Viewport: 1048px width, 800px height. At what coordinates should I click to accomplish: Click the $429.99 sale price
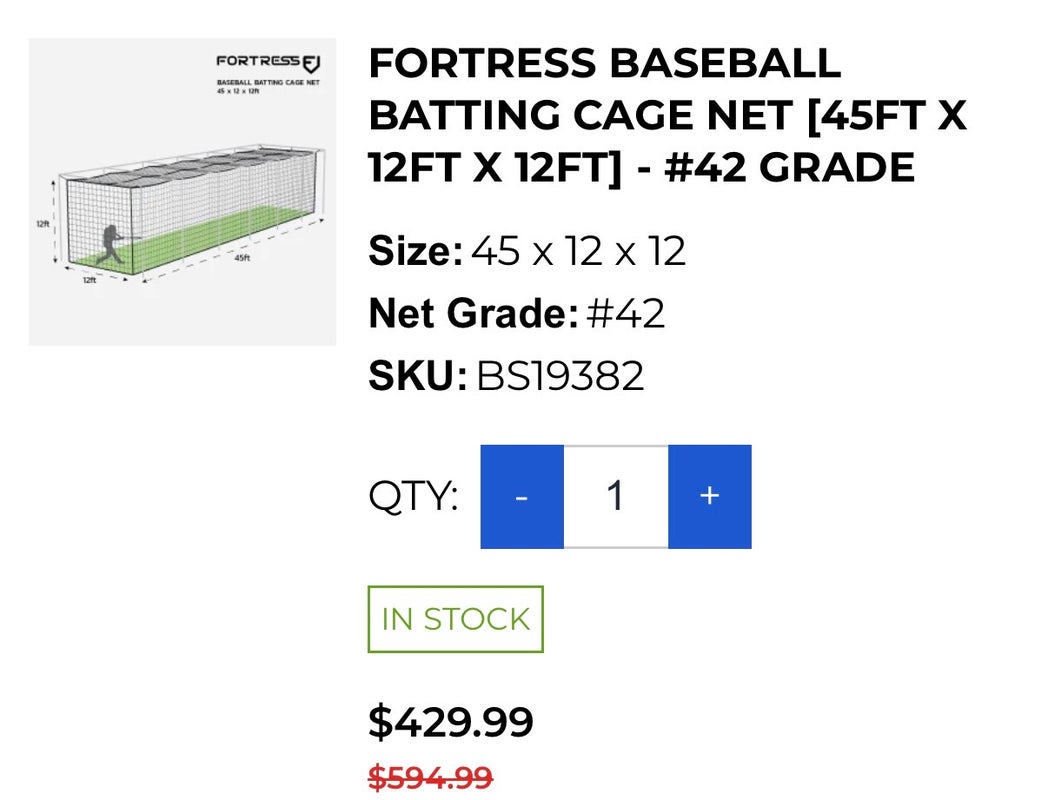tap(451, 722)
